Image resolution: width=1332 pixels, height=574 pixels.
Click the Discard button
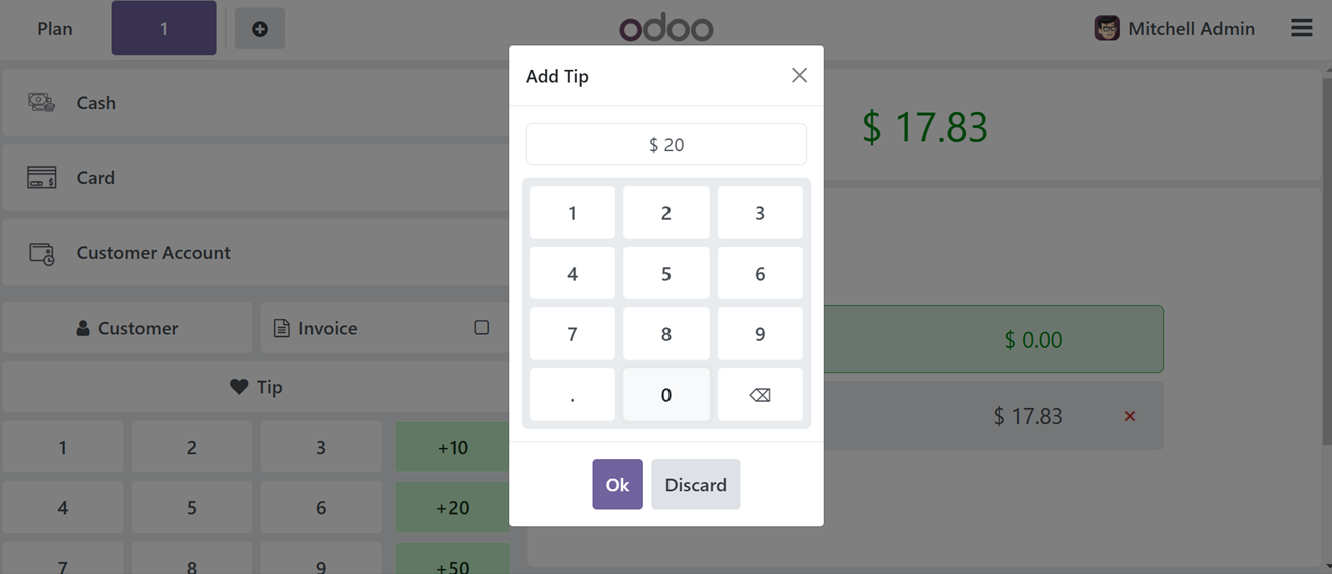pos(696,484)
